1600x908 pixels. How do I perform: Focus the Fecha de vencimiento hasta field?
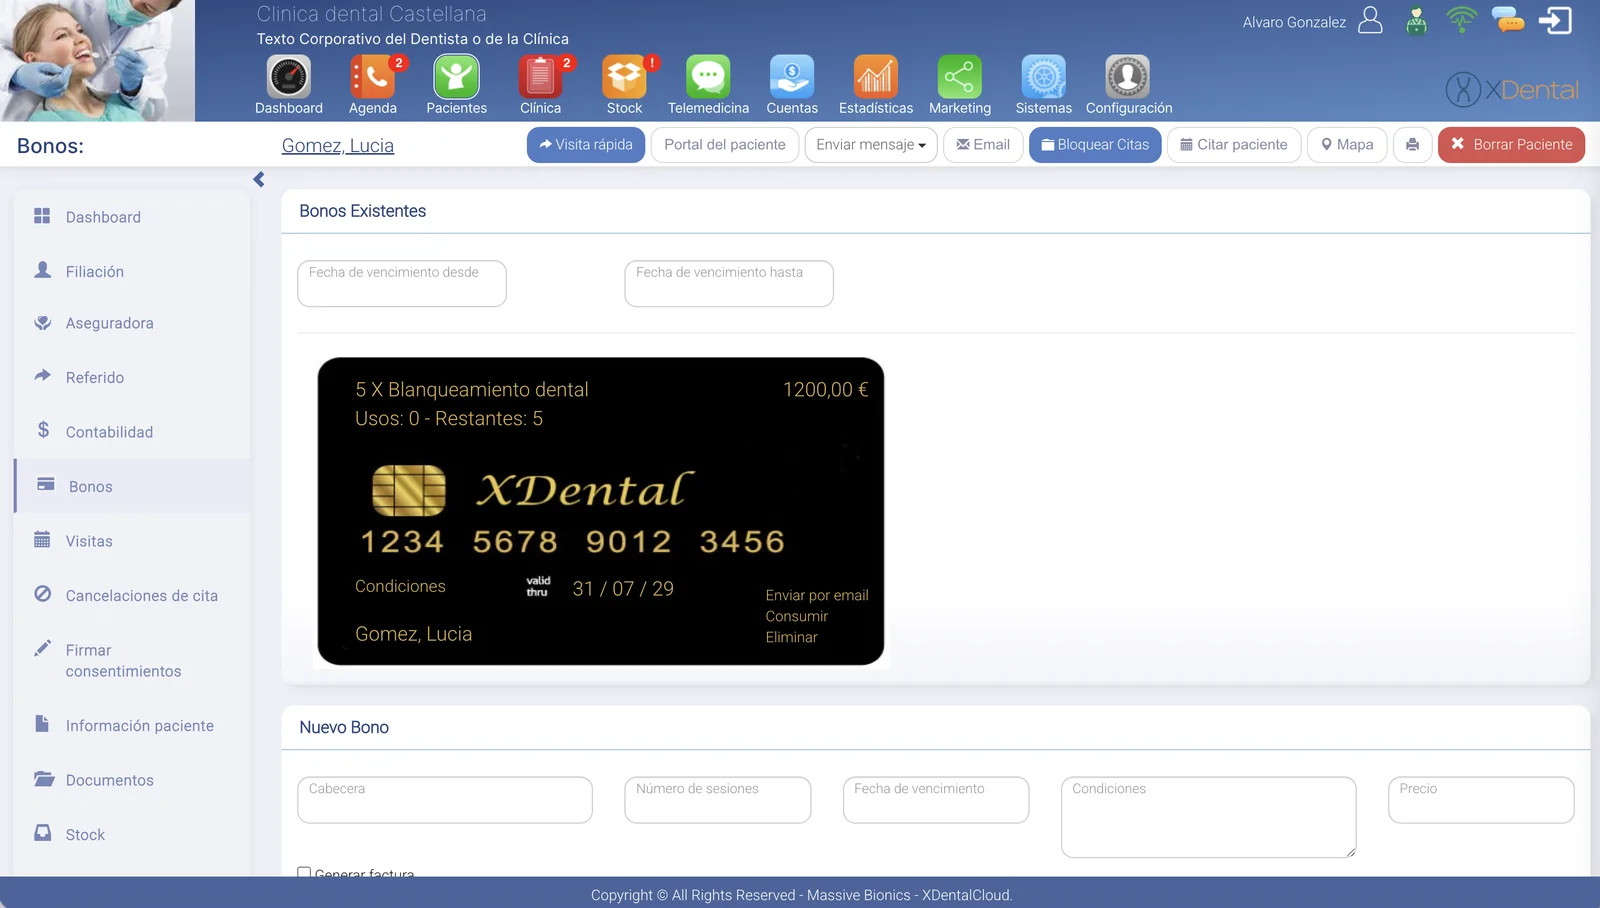click(x=729, y=283)
